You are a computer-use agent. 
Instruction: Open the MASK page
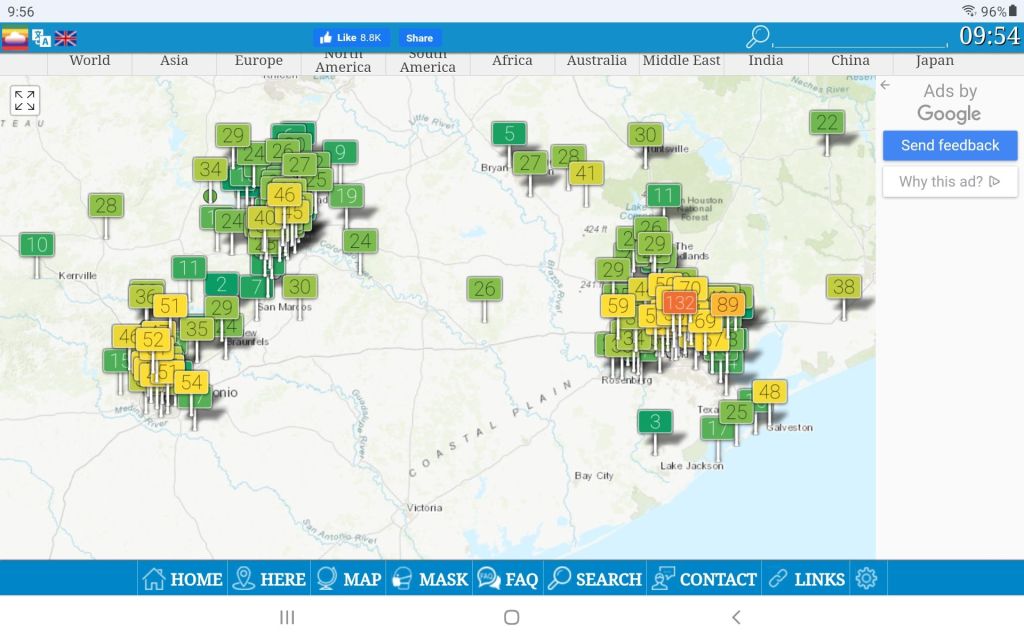tap(429, 578)
